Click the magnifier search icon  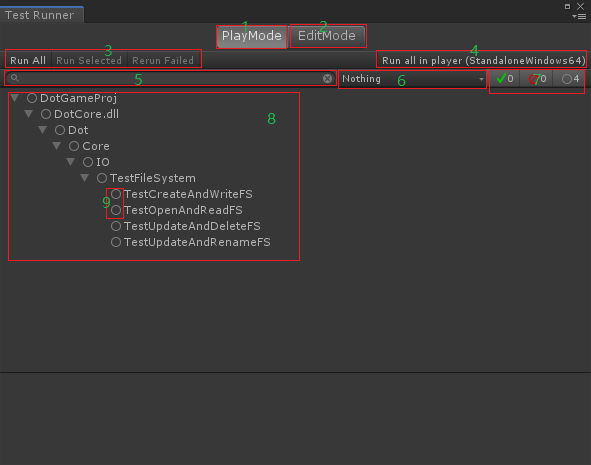[x=15, y=78]
